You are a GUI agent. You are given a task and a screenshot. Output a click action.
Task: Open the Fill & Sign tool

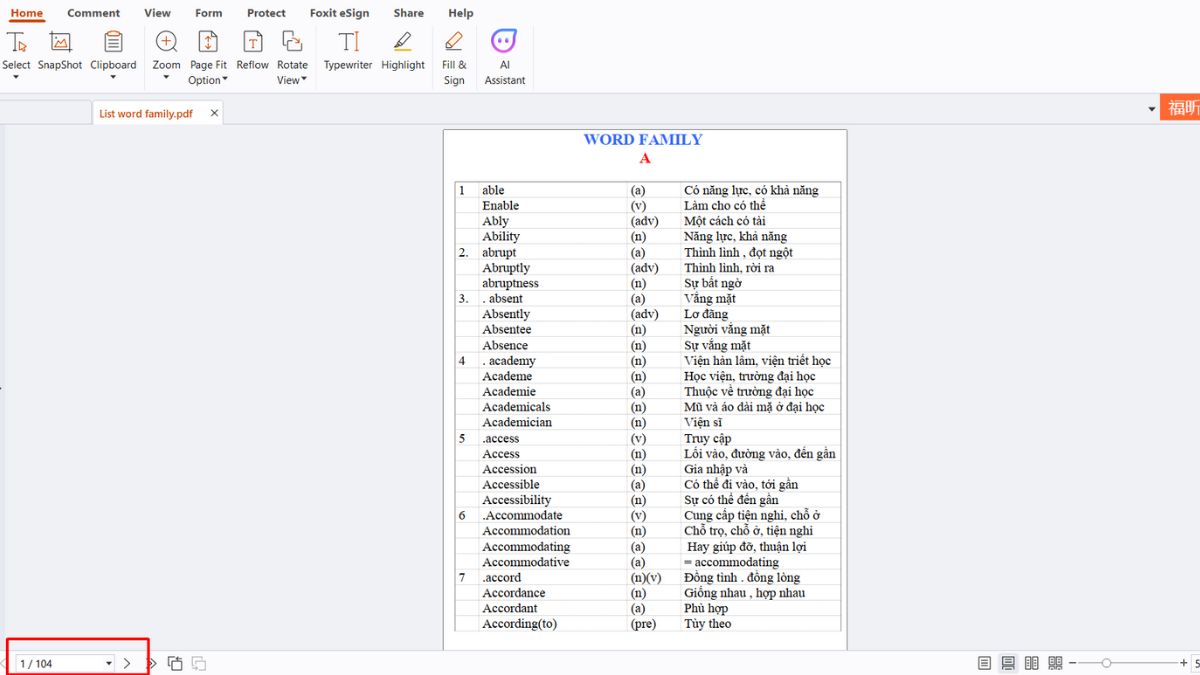pos(454,43)
